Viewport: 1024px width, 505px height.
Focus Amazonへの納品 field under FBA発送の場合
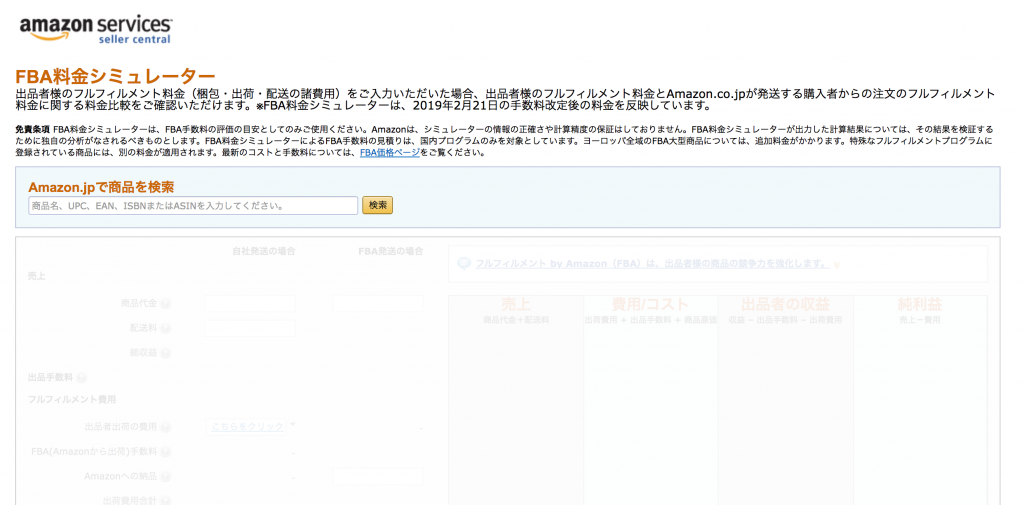(378, 477)
